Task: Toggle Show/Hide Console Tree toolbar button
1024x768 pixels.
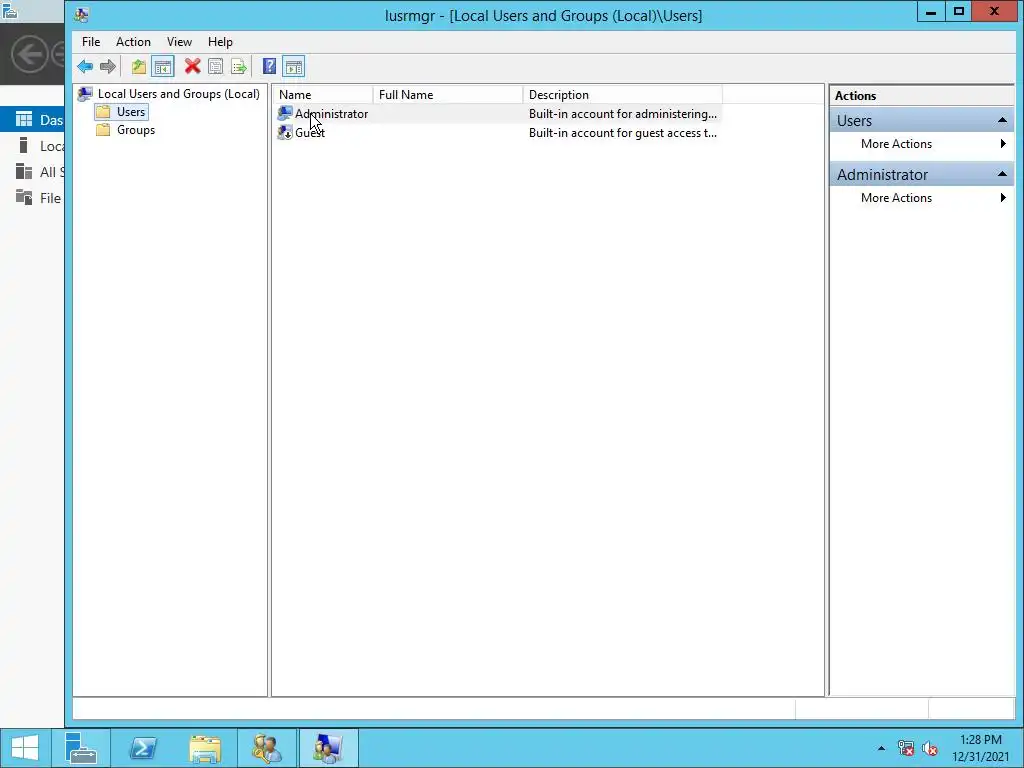Action: (x=163, y=67)
